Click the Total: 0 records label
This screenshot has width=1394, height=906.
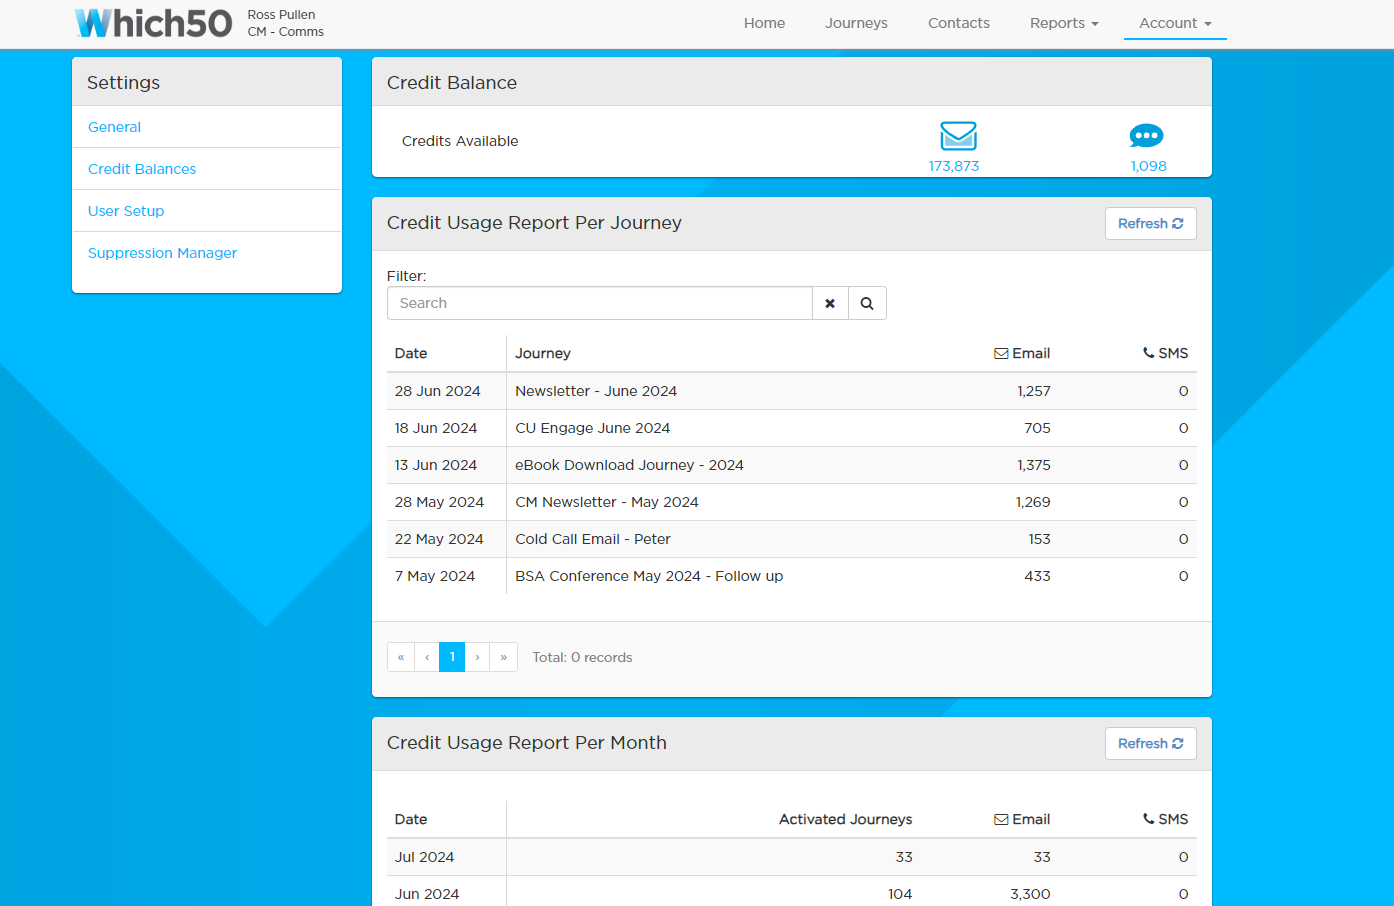click(582, 657)
